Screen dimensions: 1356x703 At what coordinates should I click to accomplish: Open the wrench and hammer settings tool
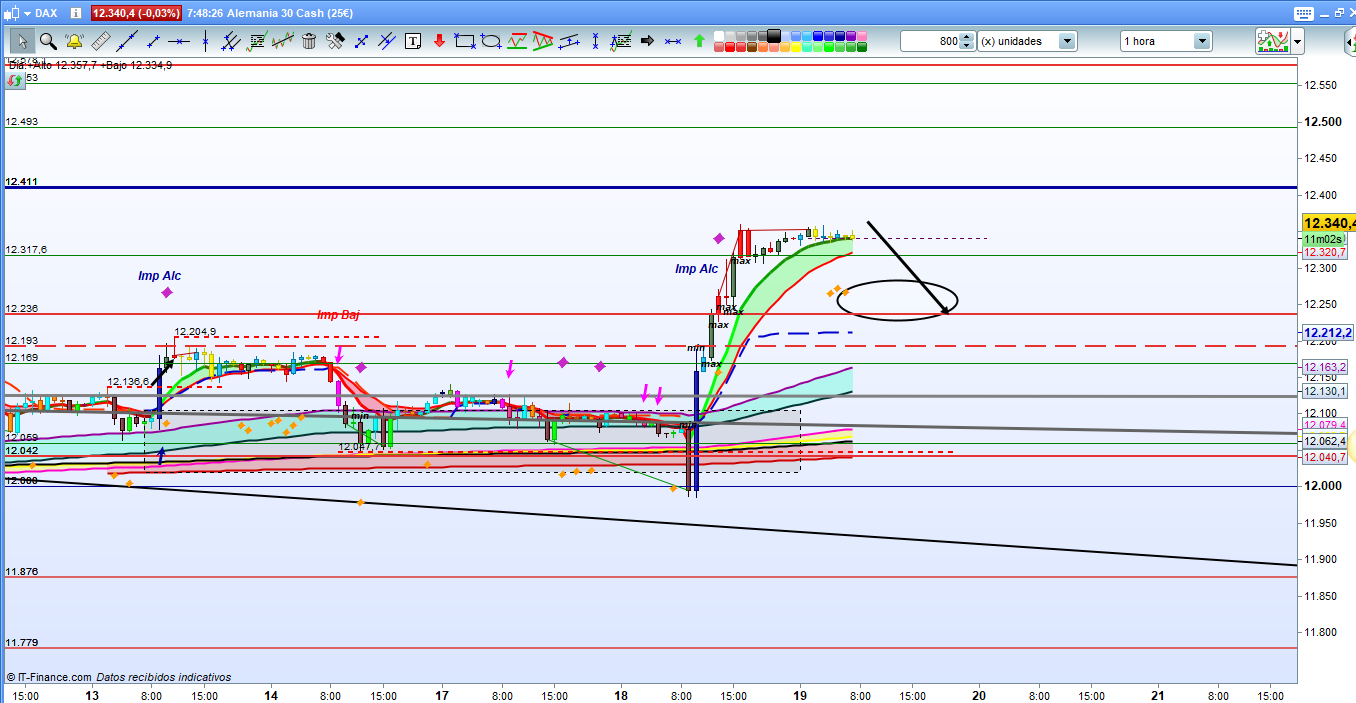click(x=335, y=41)
